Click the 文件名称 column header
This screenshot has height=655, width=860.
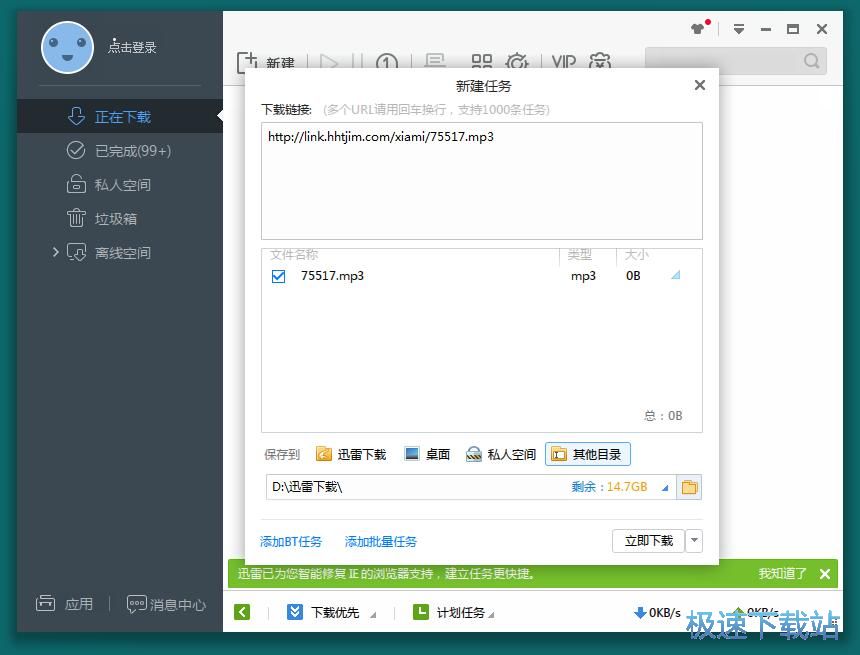click(294, 255)
